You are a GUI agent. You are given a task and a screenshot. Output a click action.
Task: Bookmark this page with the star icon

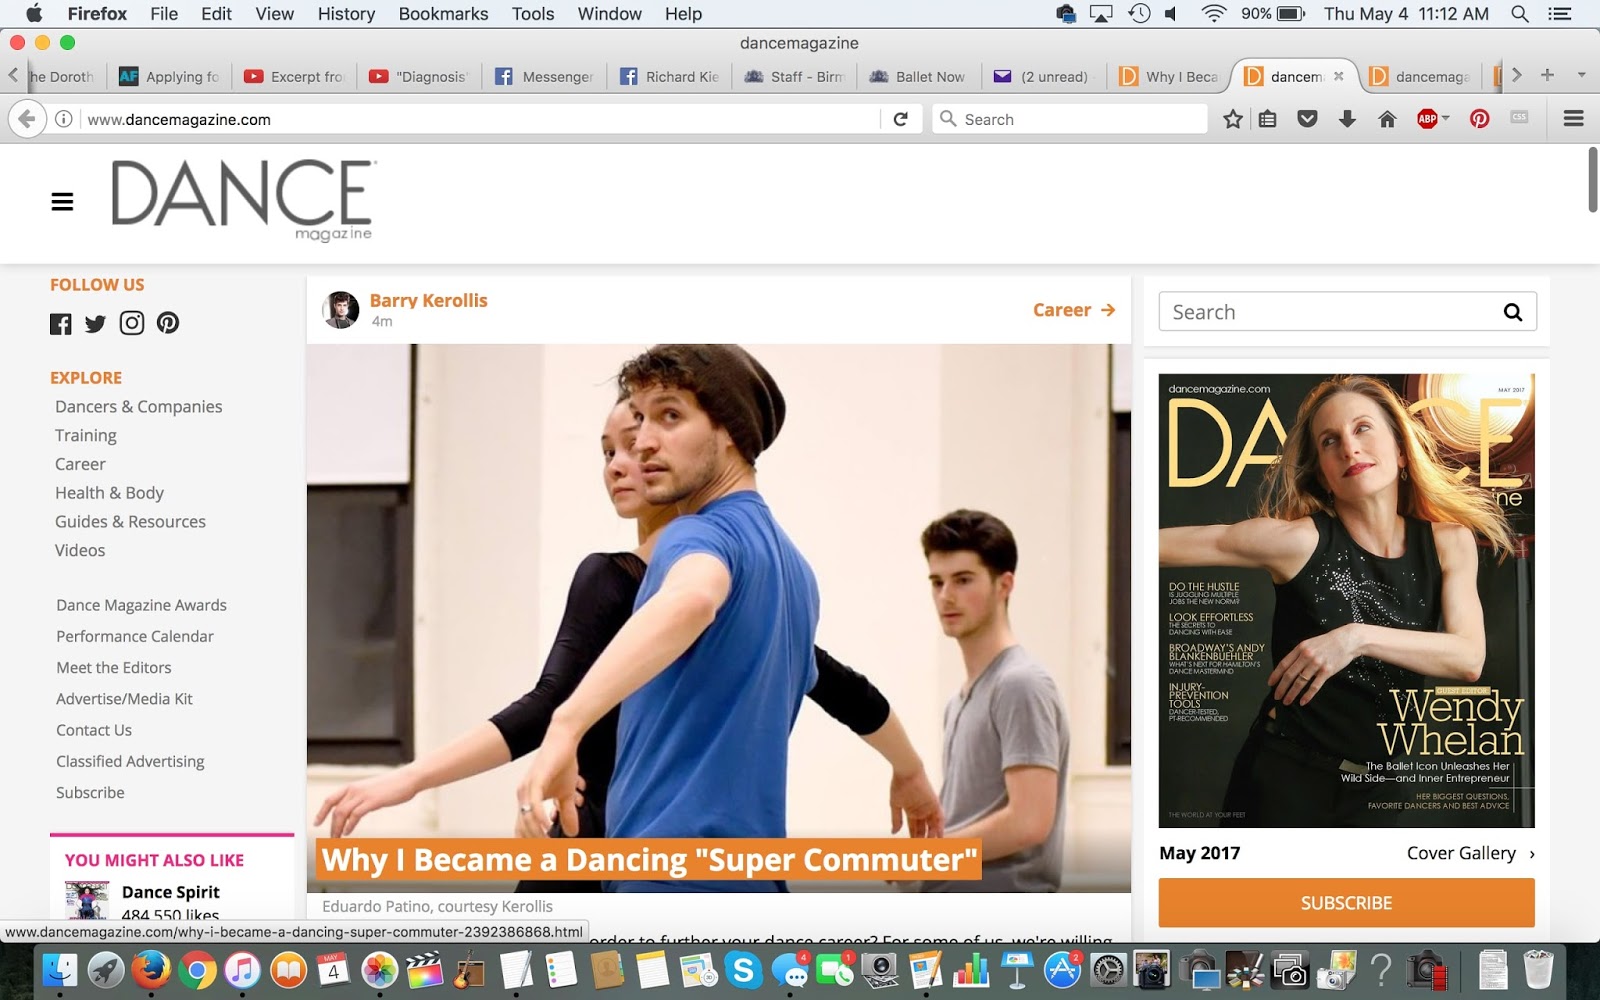tap(1232, 118)
